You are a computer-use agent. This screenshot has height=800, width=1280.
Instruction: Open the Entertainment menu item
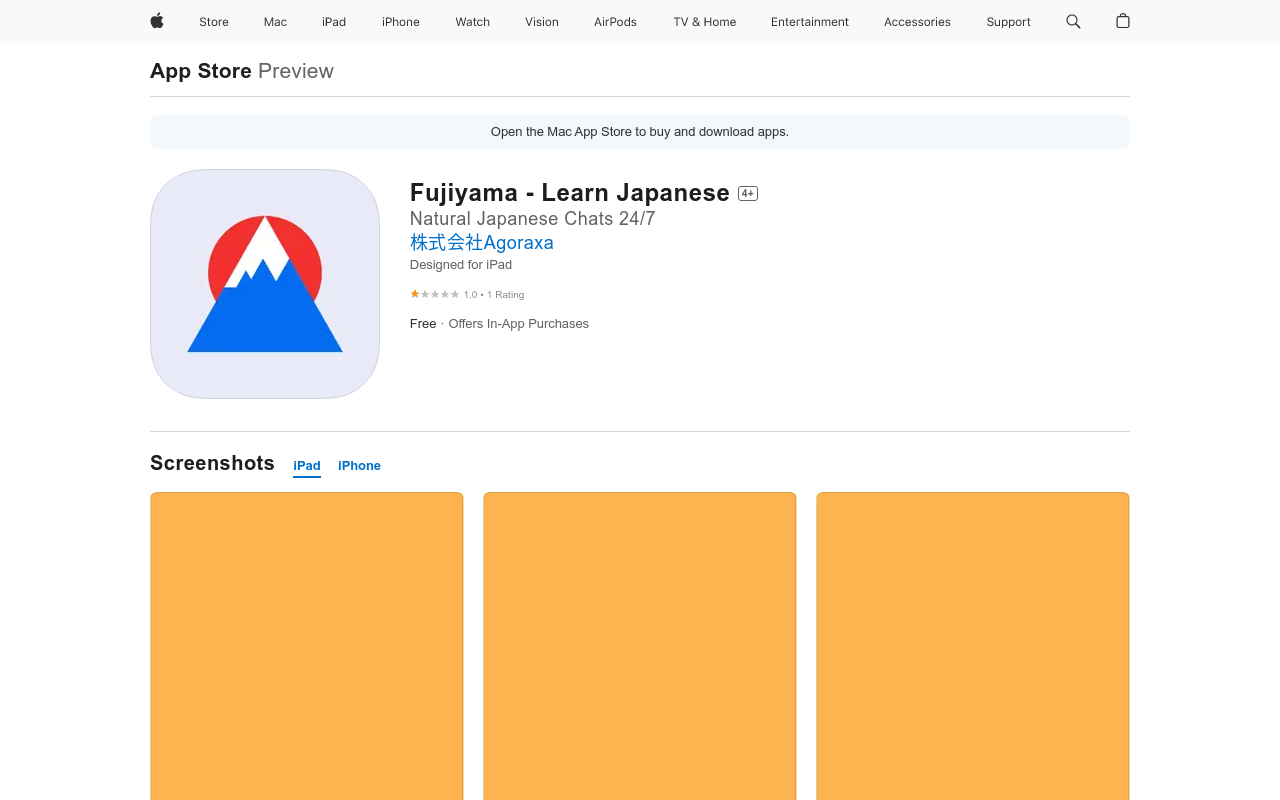click(x=810, y=22)
